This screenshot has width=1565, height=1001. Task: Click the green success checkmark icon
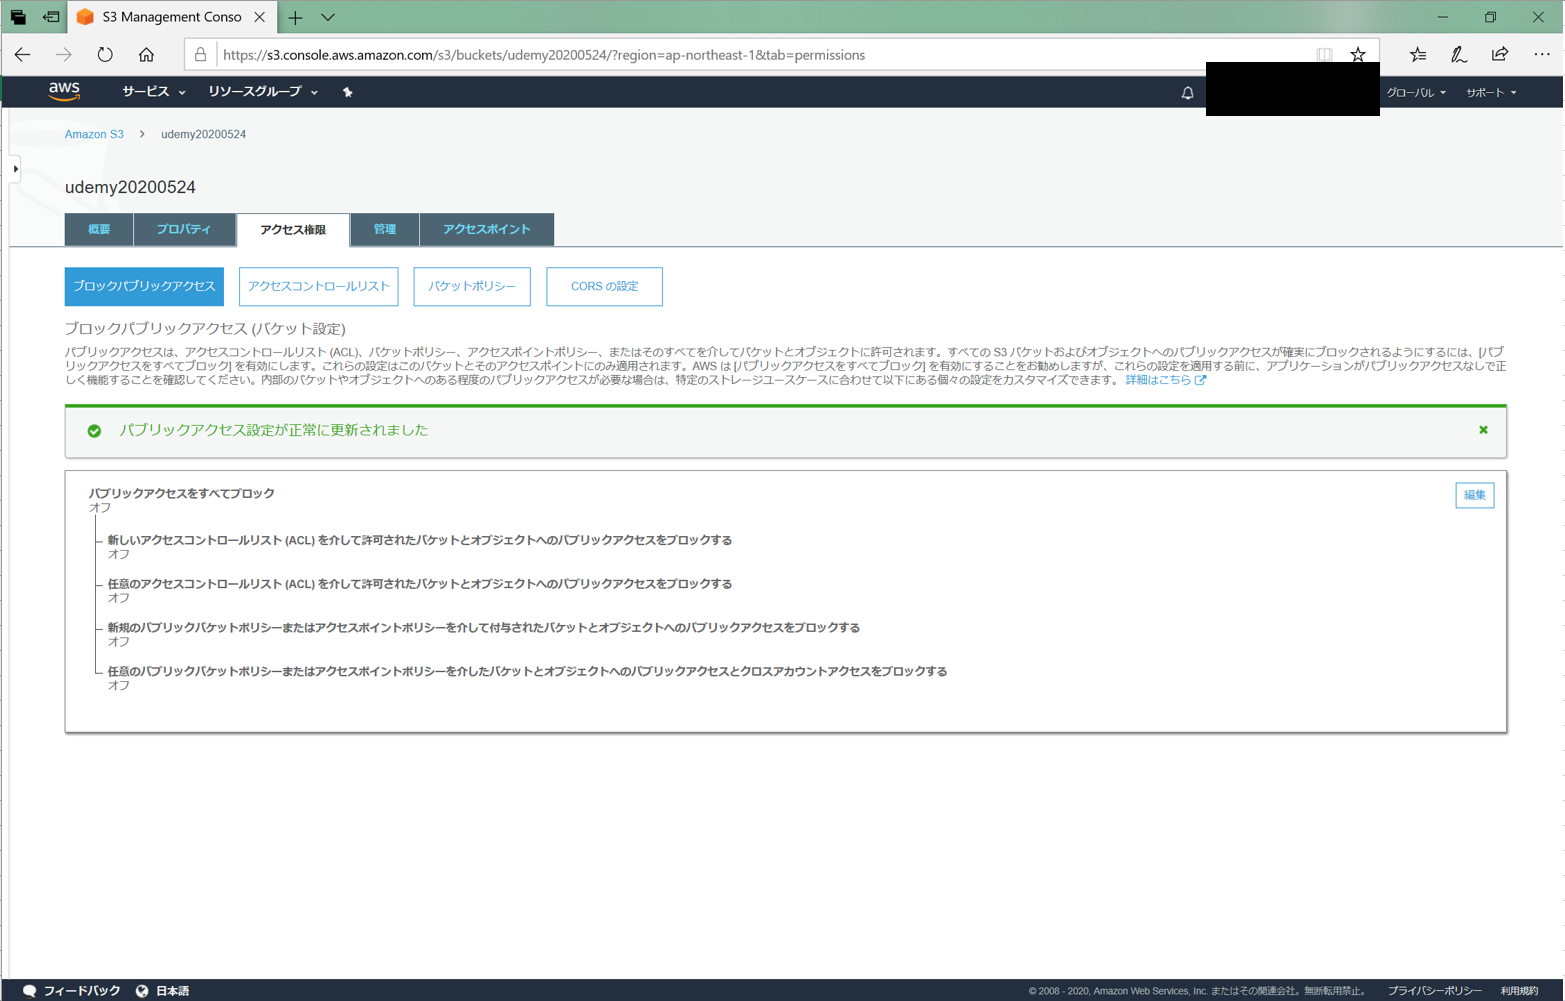tap(94, 431)
